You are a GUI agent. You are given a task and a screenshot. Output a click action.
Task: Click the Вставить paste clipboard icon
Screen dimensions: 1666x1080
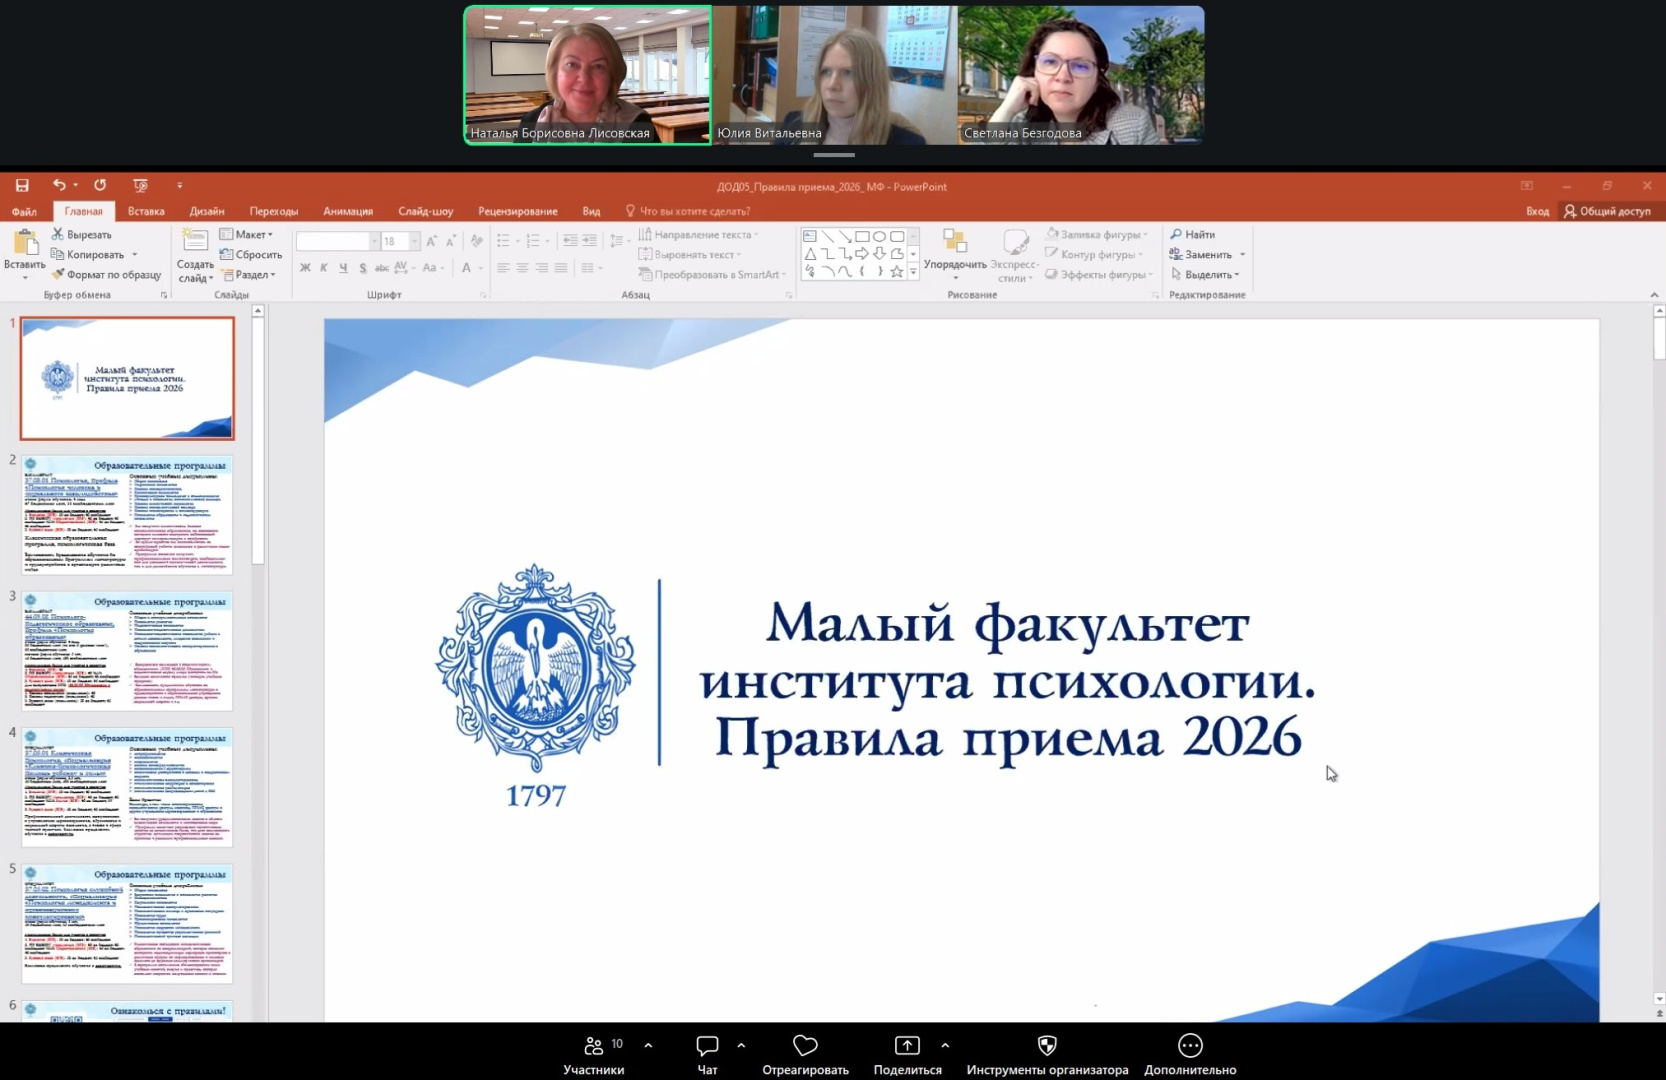pos(25,243)
